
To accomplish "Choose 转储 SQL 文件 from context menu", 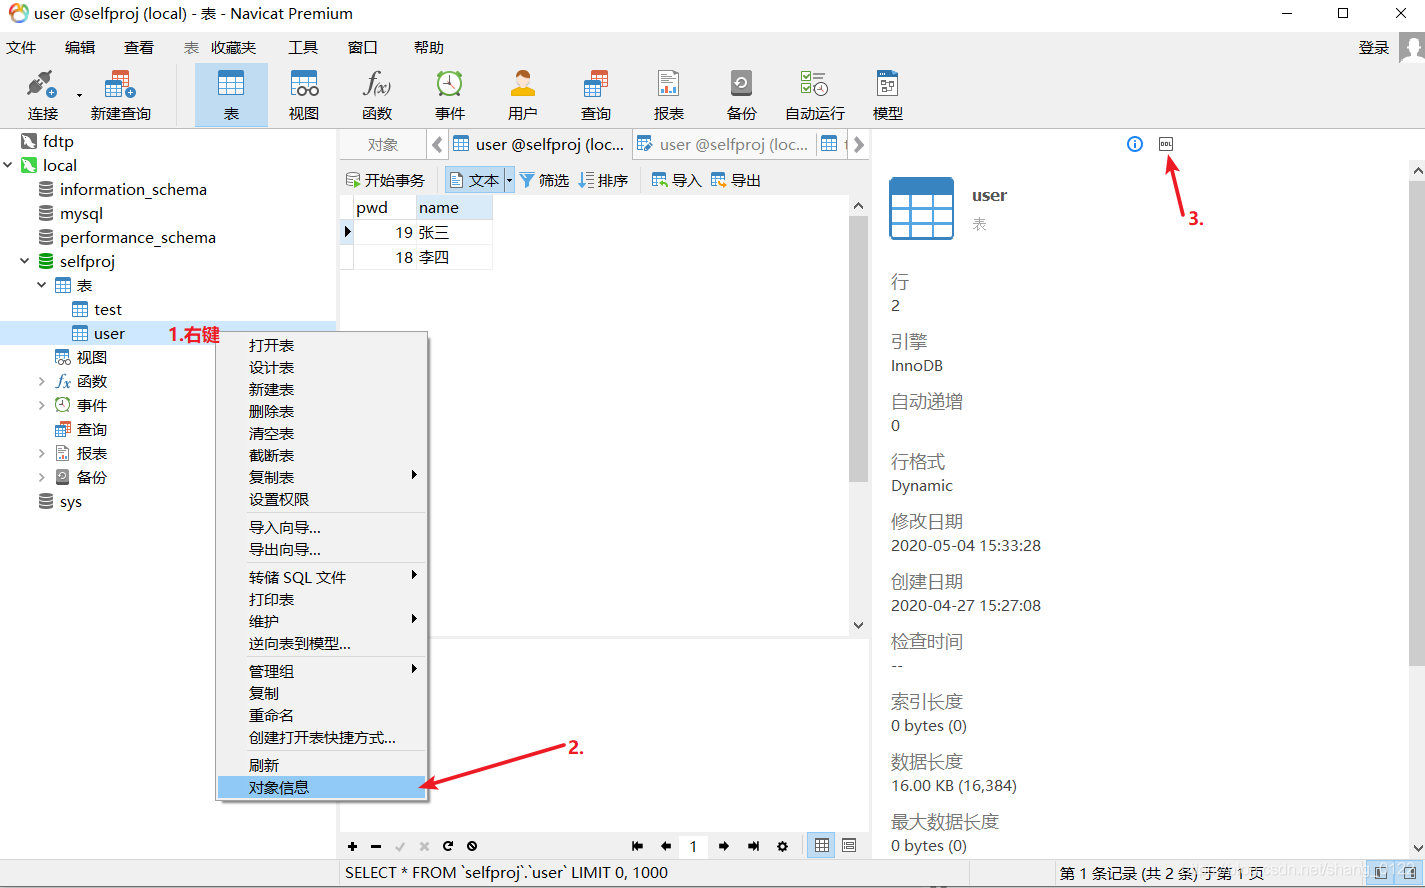I will tap(322, 578).
